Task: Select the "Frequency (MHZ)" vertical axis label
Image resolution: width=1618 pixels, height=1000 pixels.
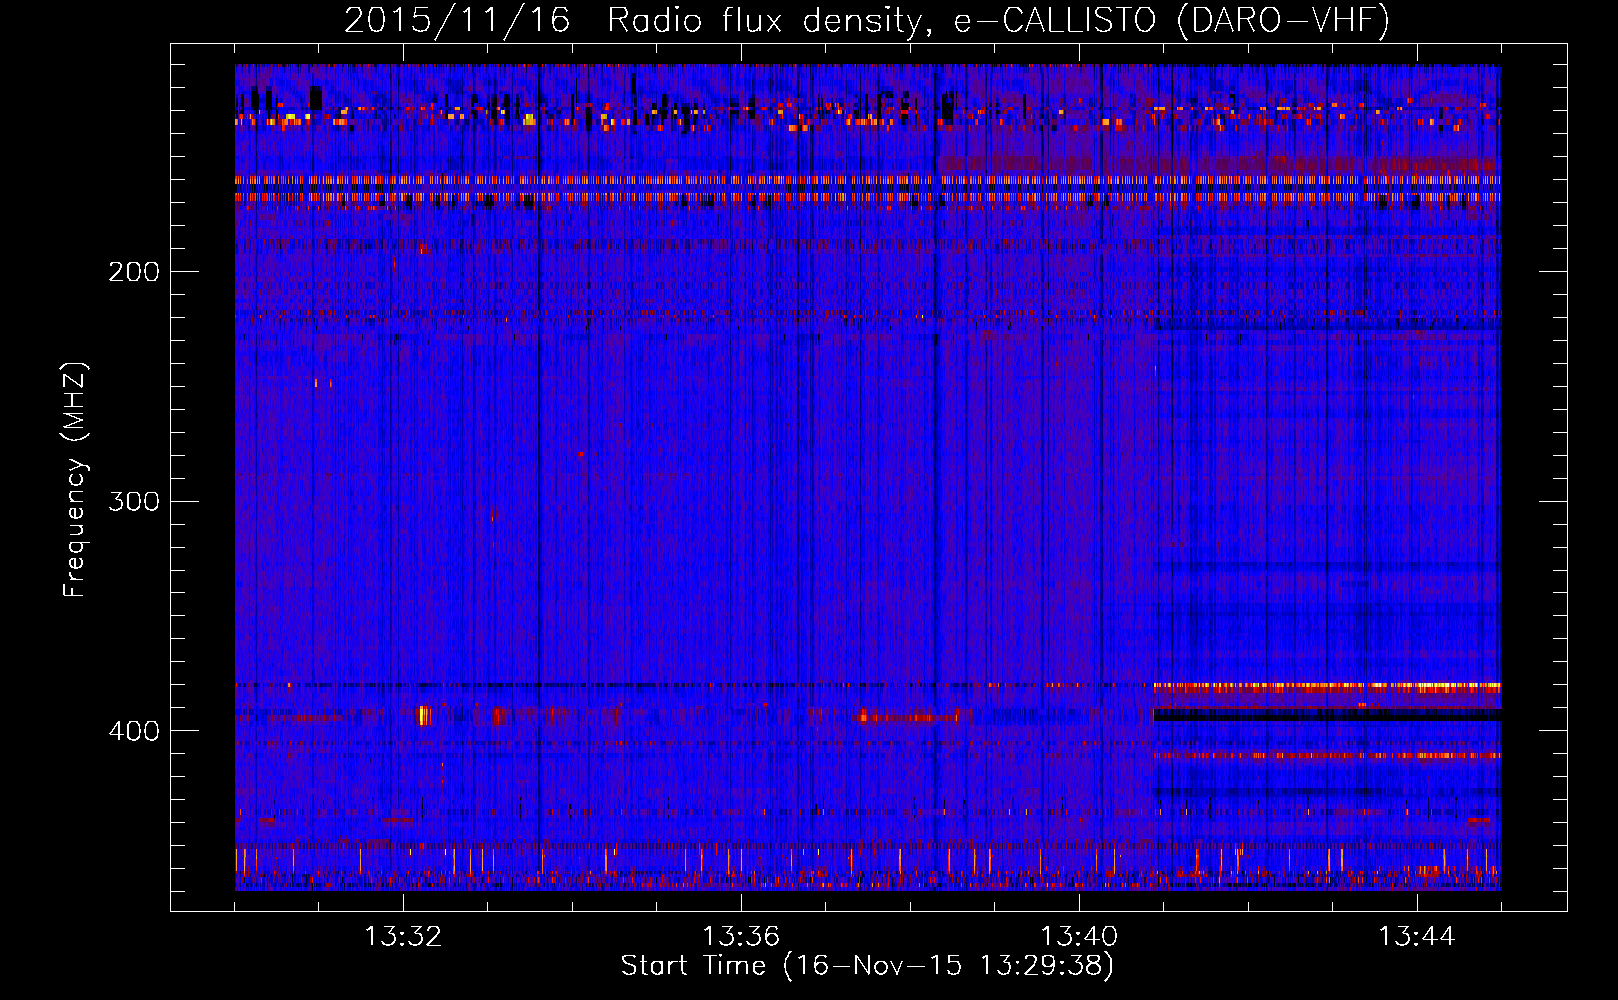Action: (75, 480)
